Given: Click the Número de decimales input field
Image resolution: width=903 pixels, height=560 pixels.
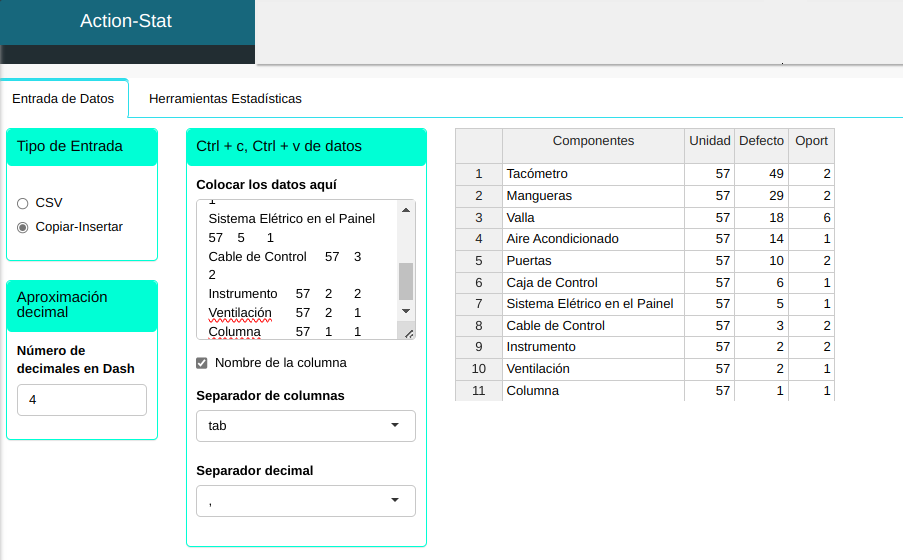Looking at the screenshot, I should (x=82, y=400).
